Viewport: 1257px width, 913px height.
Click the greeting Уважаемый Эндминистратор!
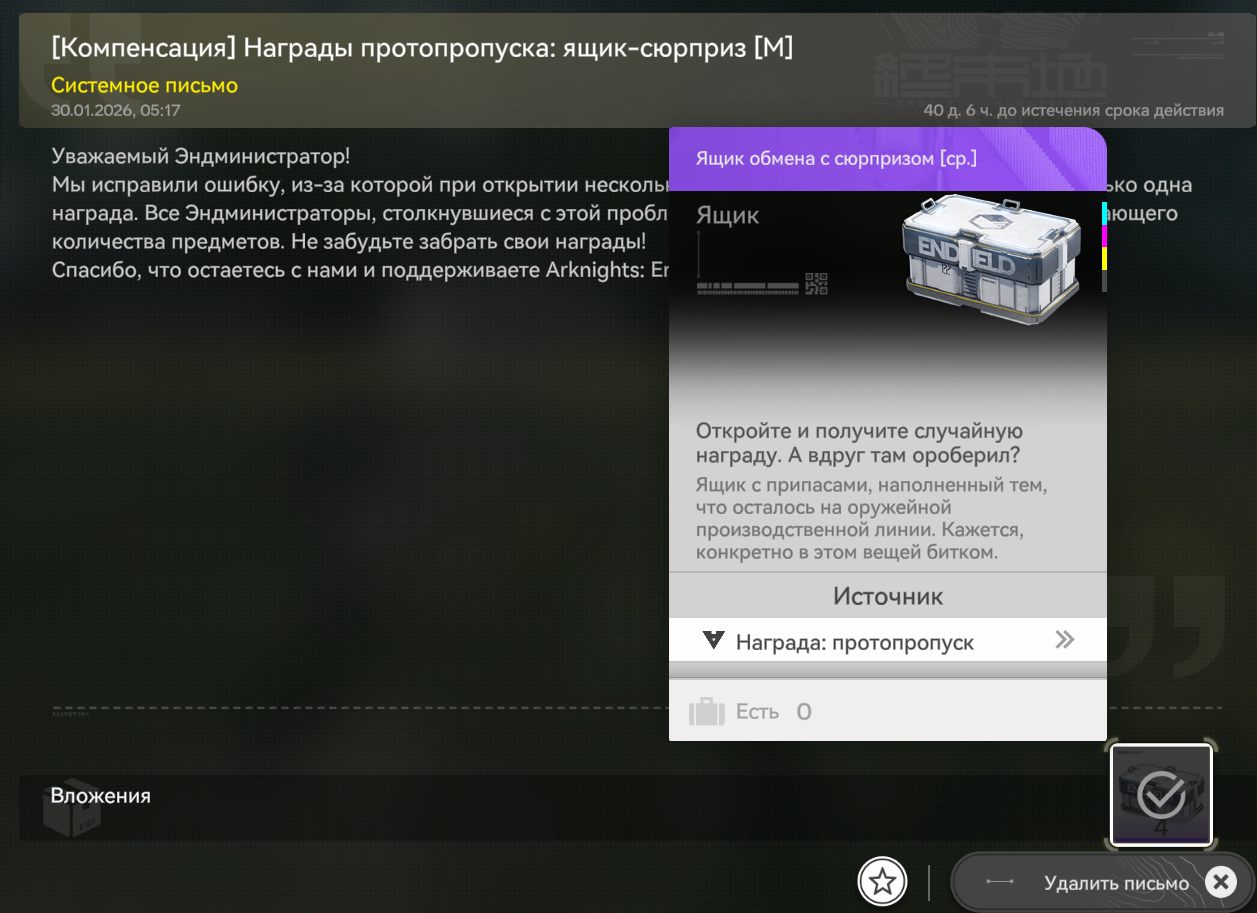click(x=201, y=158)
